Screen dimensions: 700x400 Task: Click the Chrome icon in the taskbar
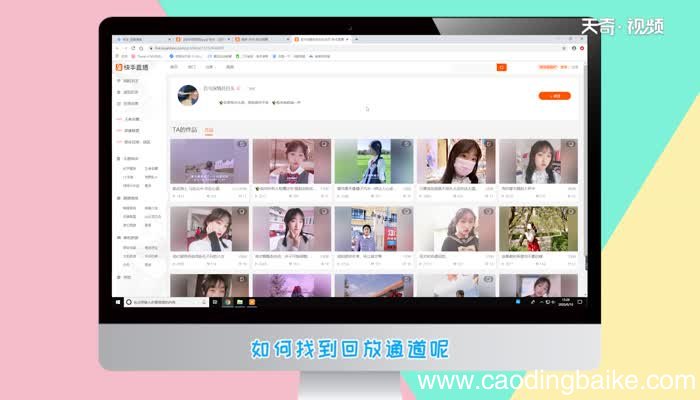pos(228,302)
